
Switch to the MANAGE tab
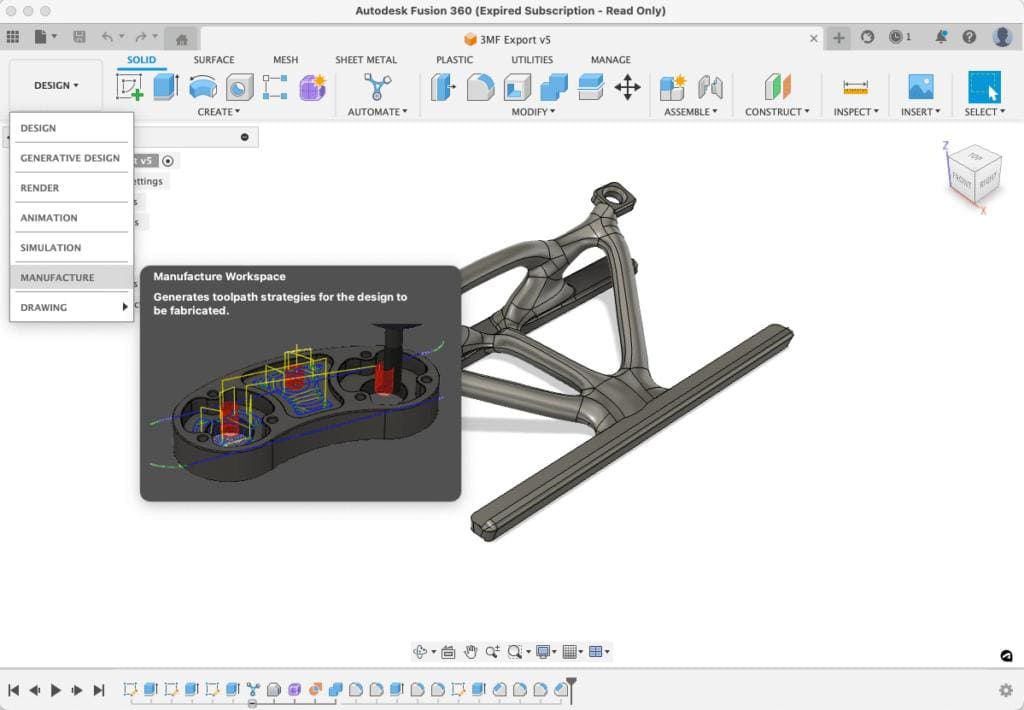[x=611, y=59]
